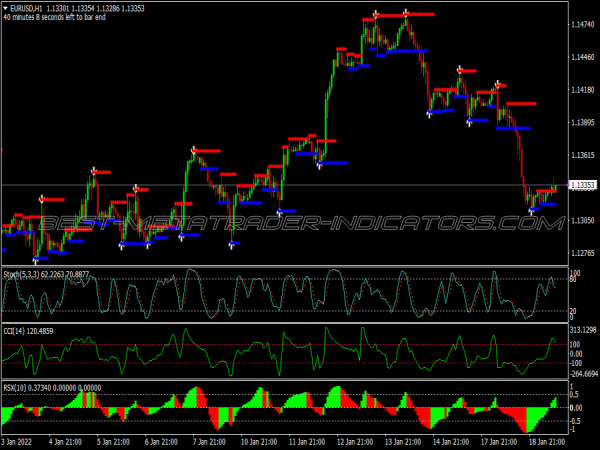Click the 1.13050 price axis label

583,220
